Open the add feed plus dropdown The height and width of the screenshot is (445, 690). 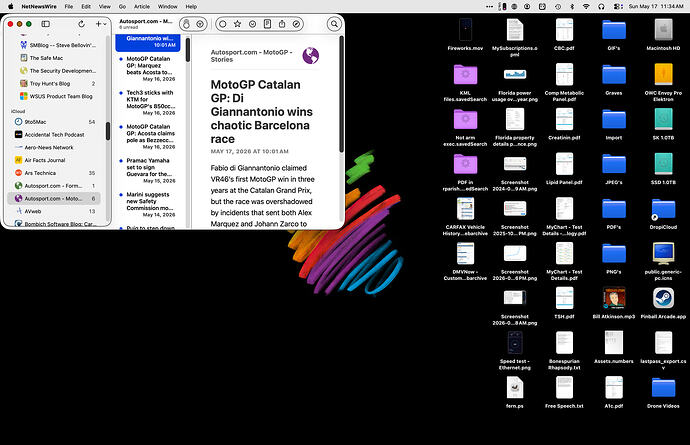(101, 24)
